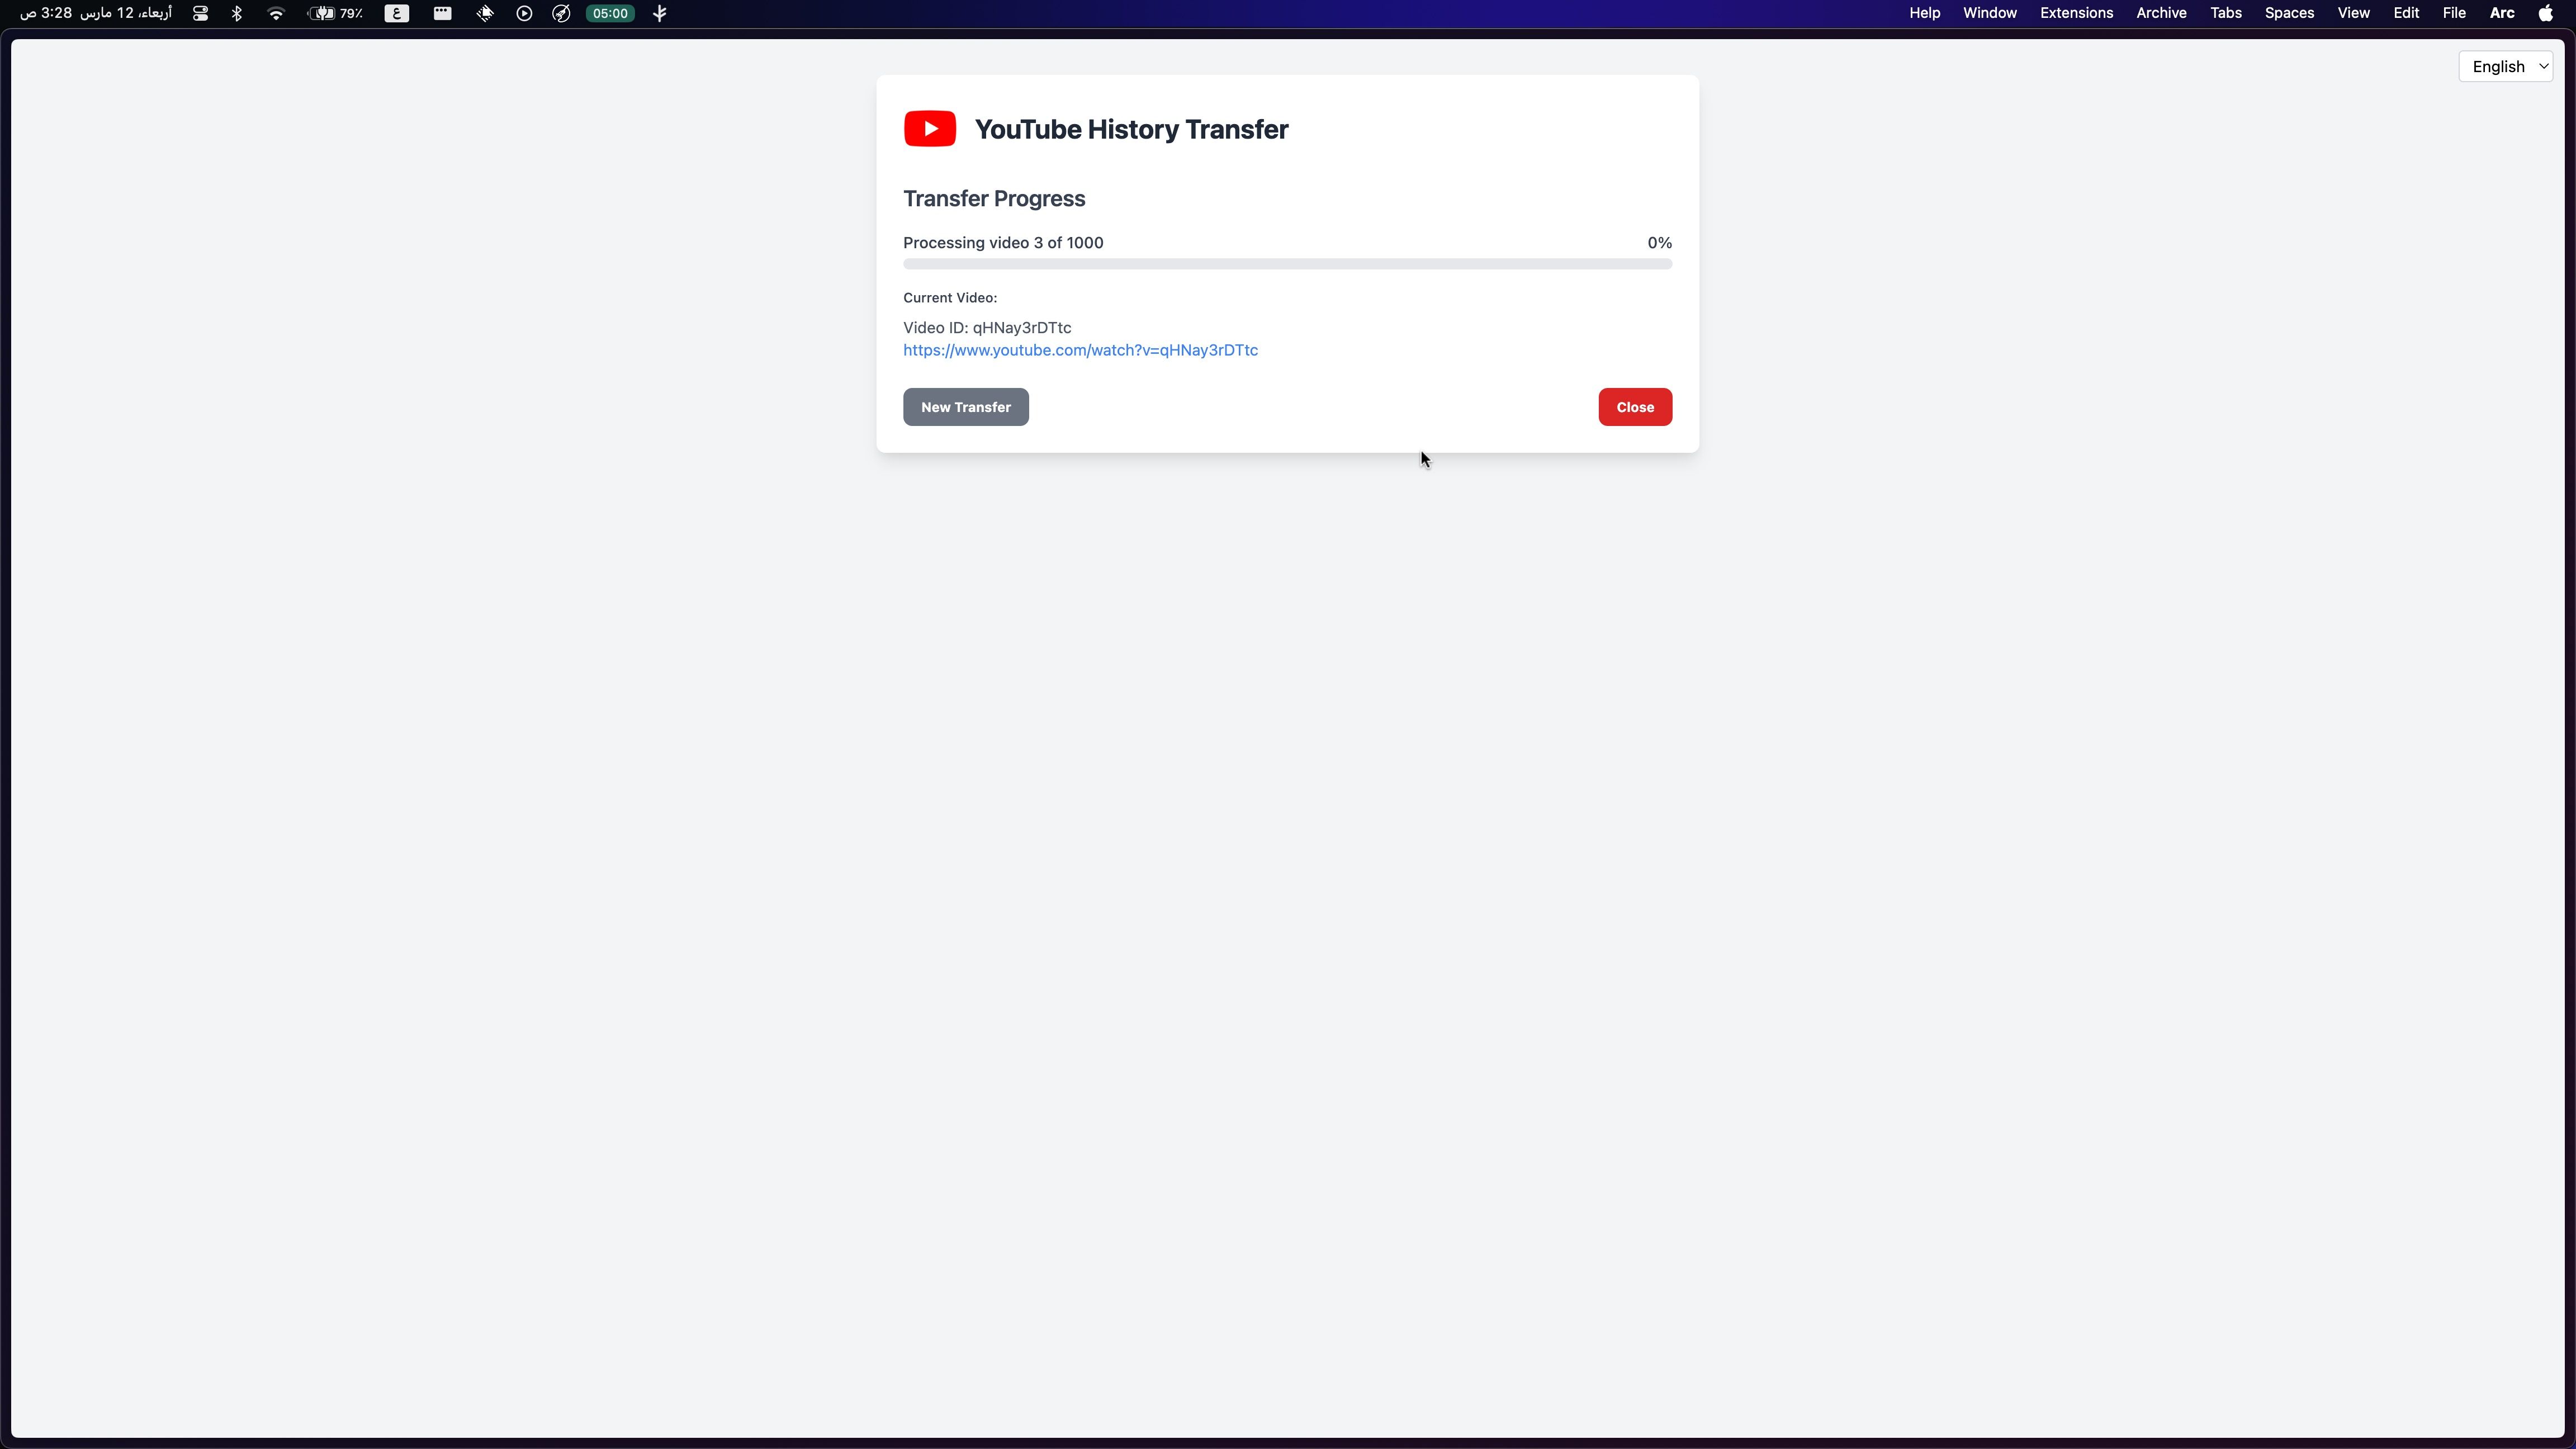Click the battery charging 79% indicator
Screen dimensions: 2576x1449
335,13
